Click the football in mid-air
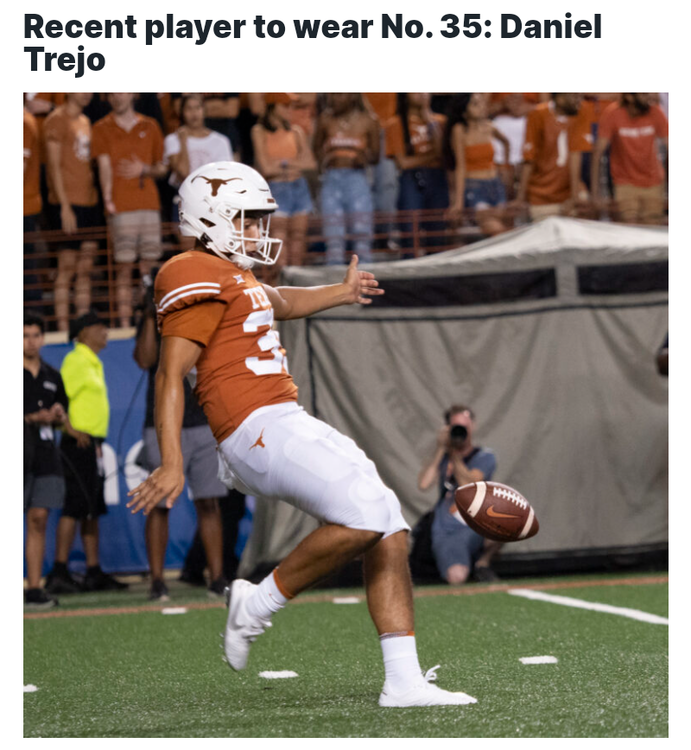The width and height of the screenshot is (691, 750). (x=496, y=511)
